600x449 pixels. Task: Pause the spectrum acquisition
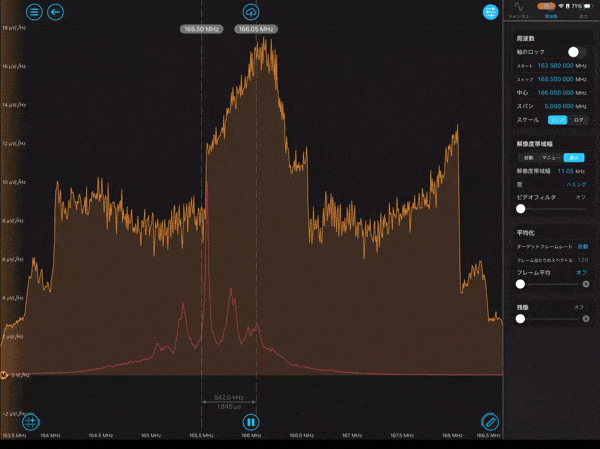(x=251, y=422)
